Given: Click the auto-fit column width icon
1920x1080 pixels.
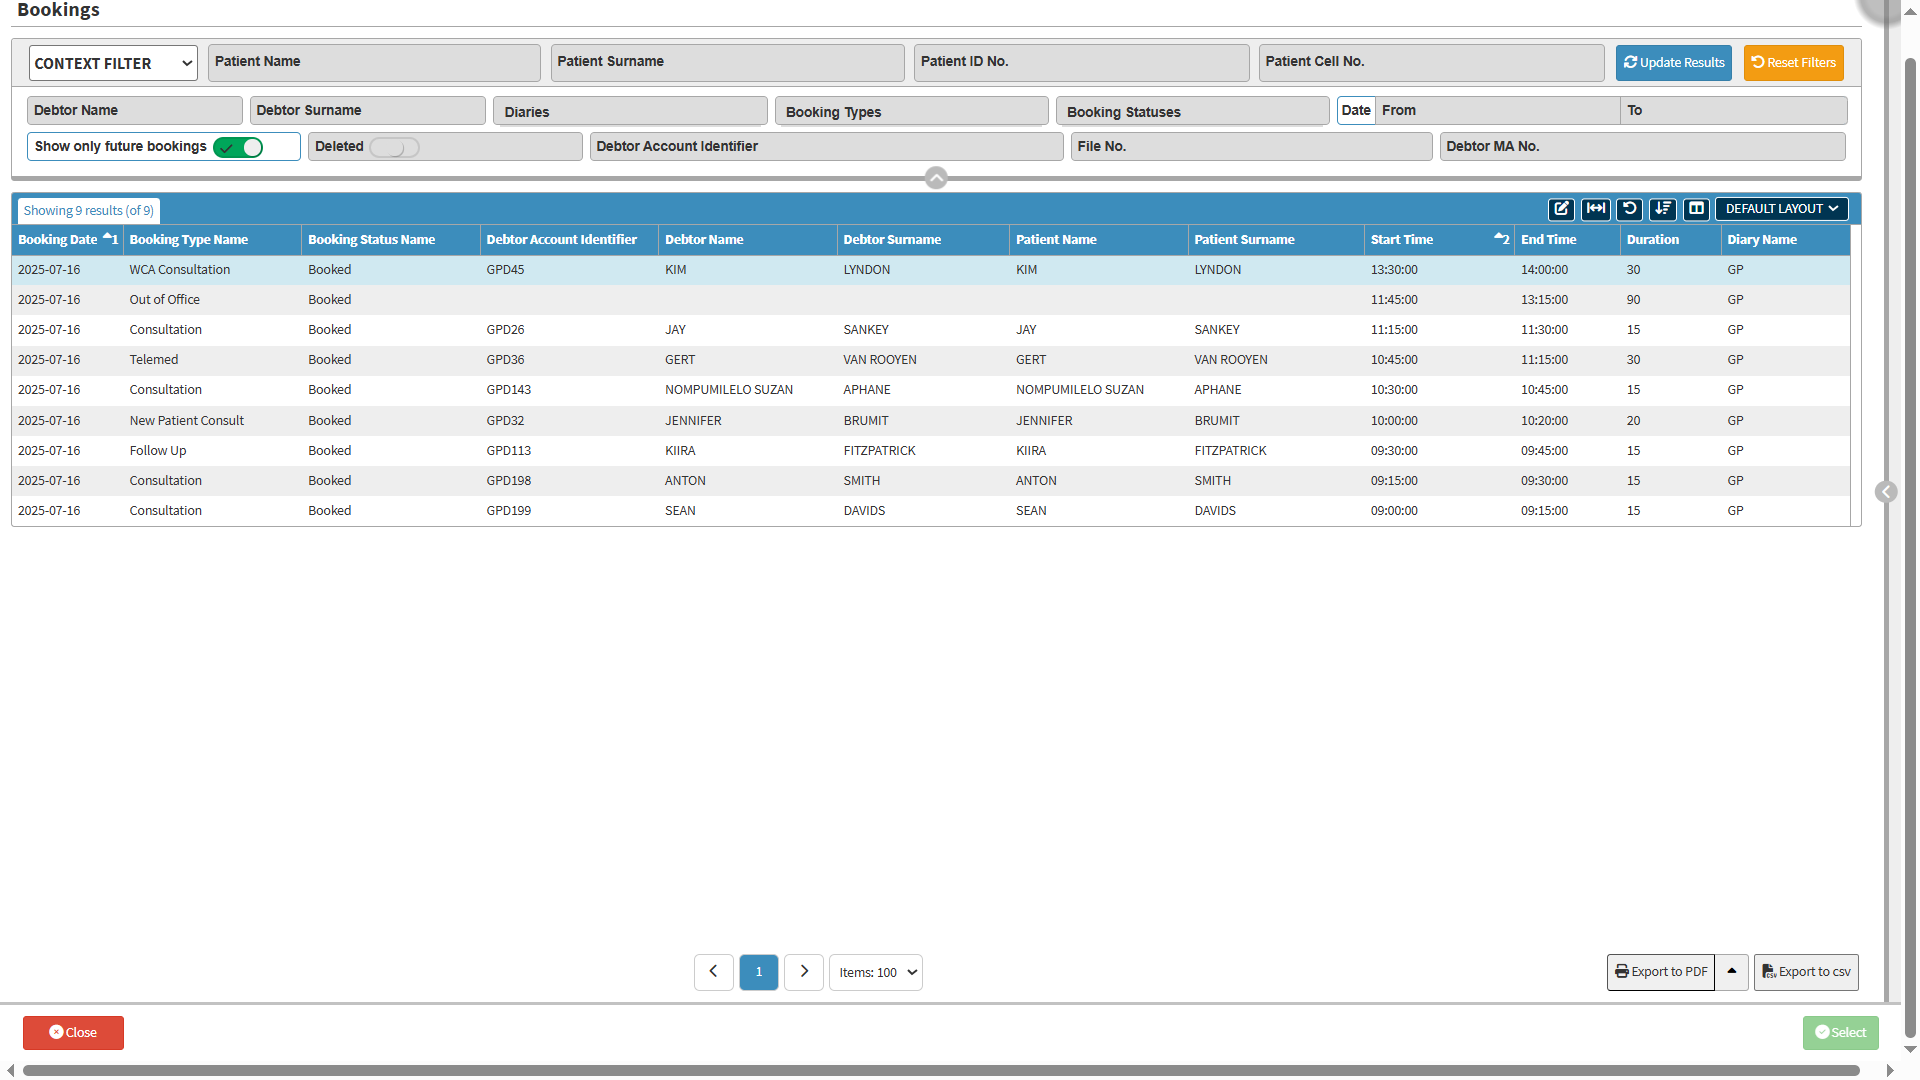Looking at the screenshot, I should click(x=1595, y=209).
